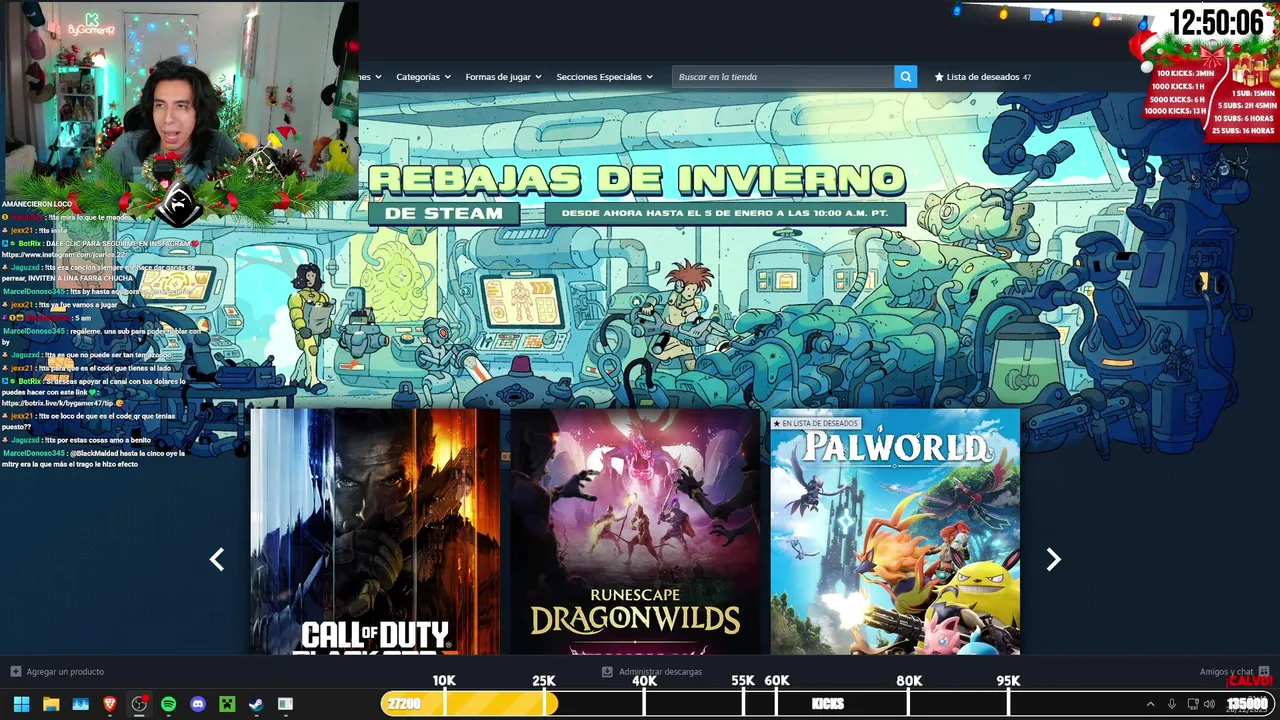Click the yellow kicks progress bar at 27200
Viewport: 1280px width, 720px height.
point(469,704)
